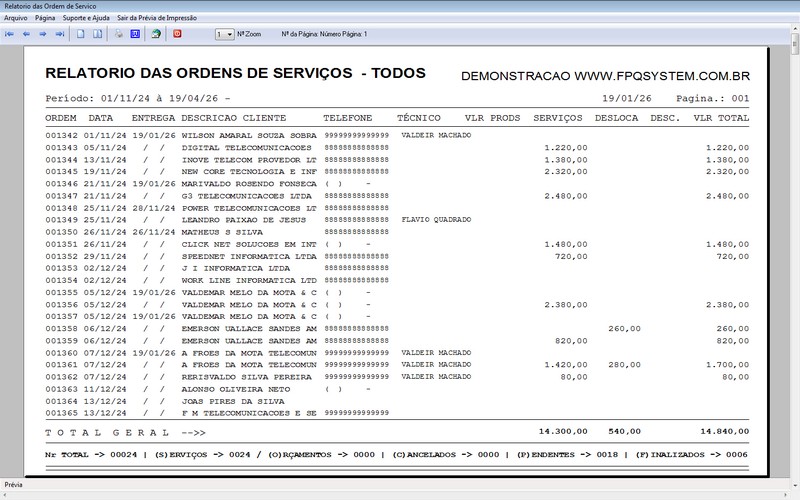Click the Pagina.: 001 text in report header
The height and width of the screenshot is (500, 800).
click(x=713, y=98)
